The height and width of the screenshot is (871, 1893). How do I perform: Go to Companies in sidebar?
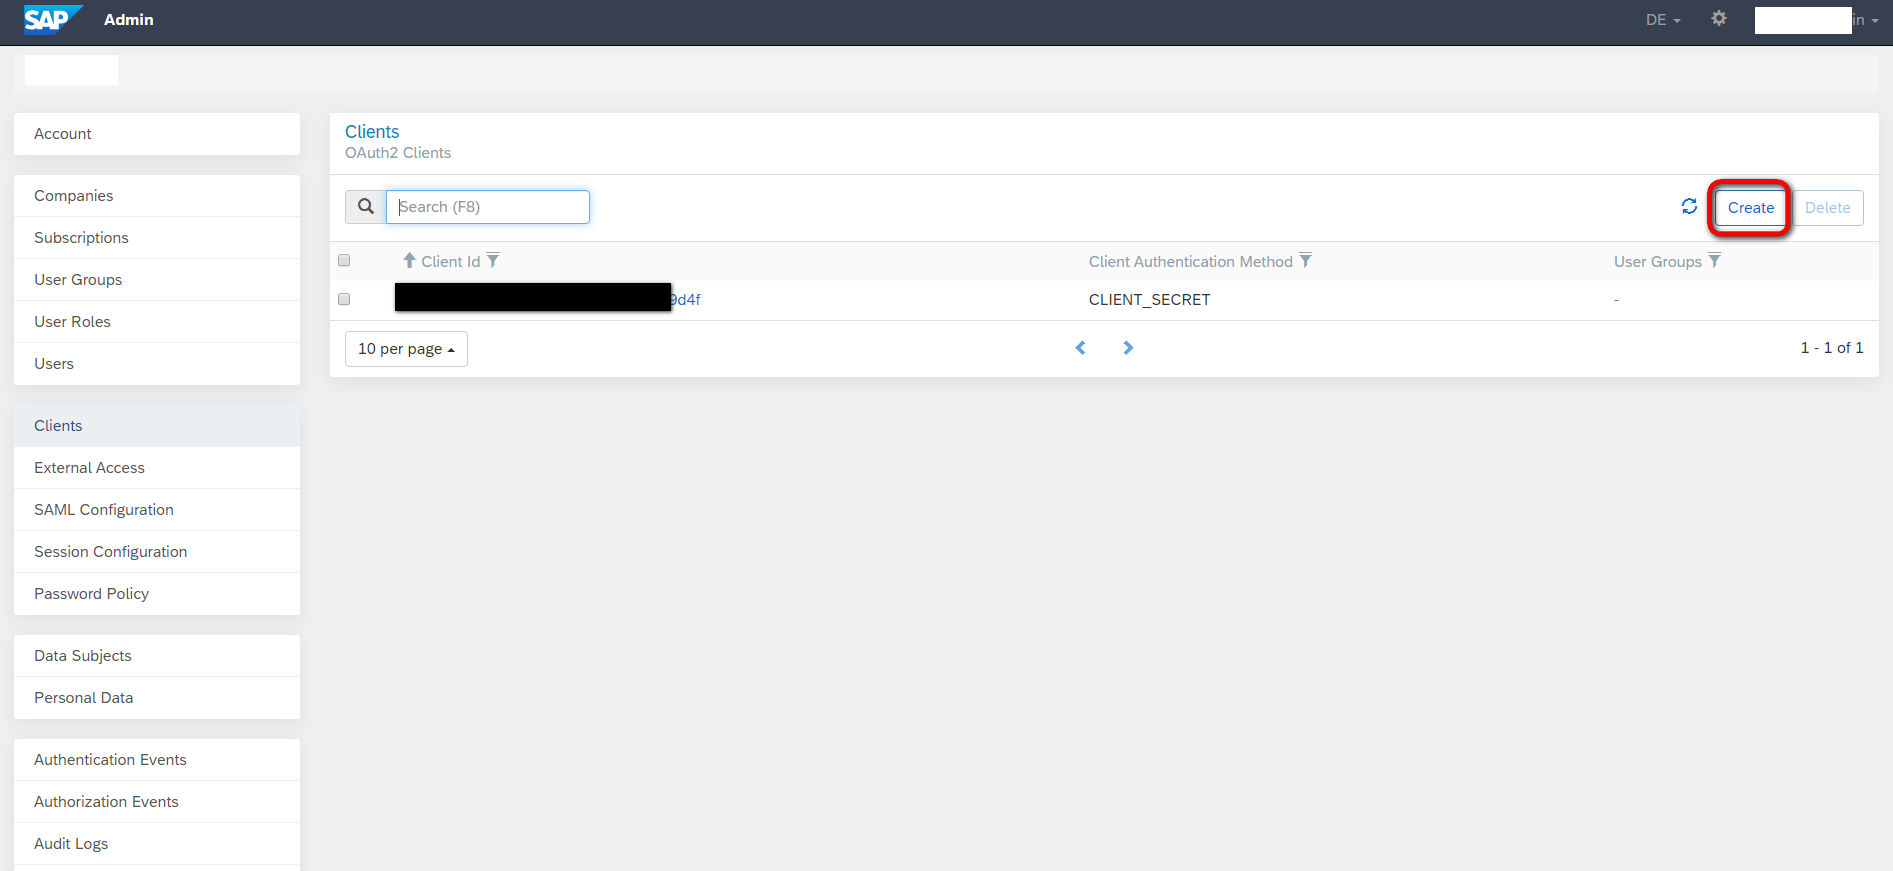pos(157,196)
